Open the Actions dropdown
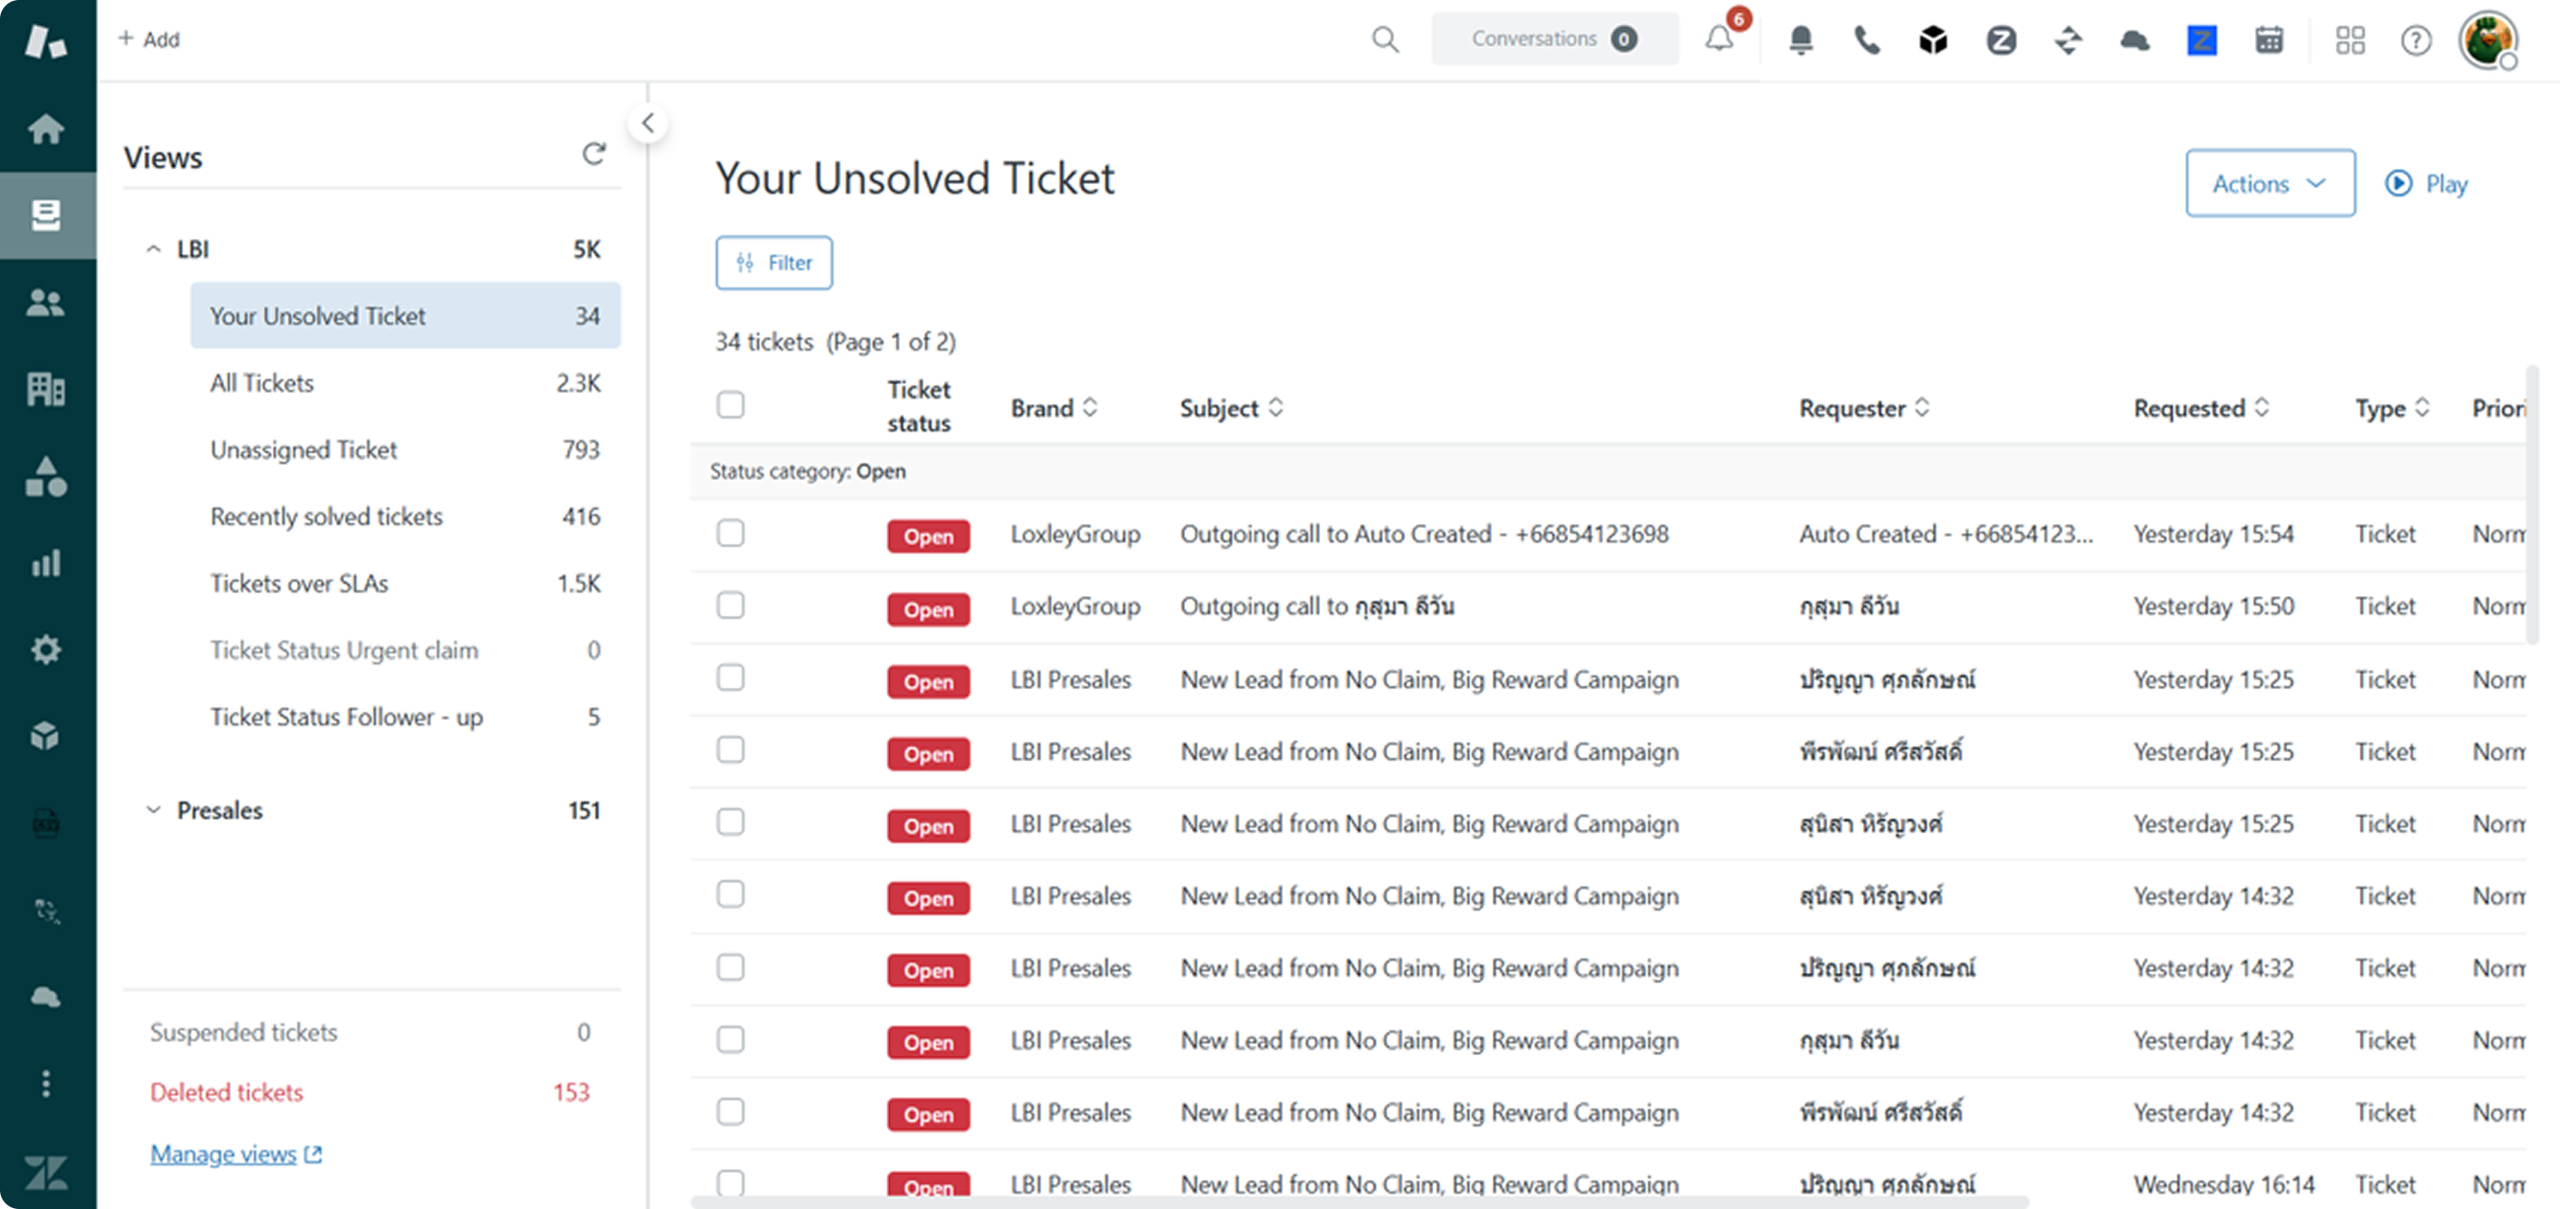The height and width of the screenshot is (1209, 2560). [2270, 184]
